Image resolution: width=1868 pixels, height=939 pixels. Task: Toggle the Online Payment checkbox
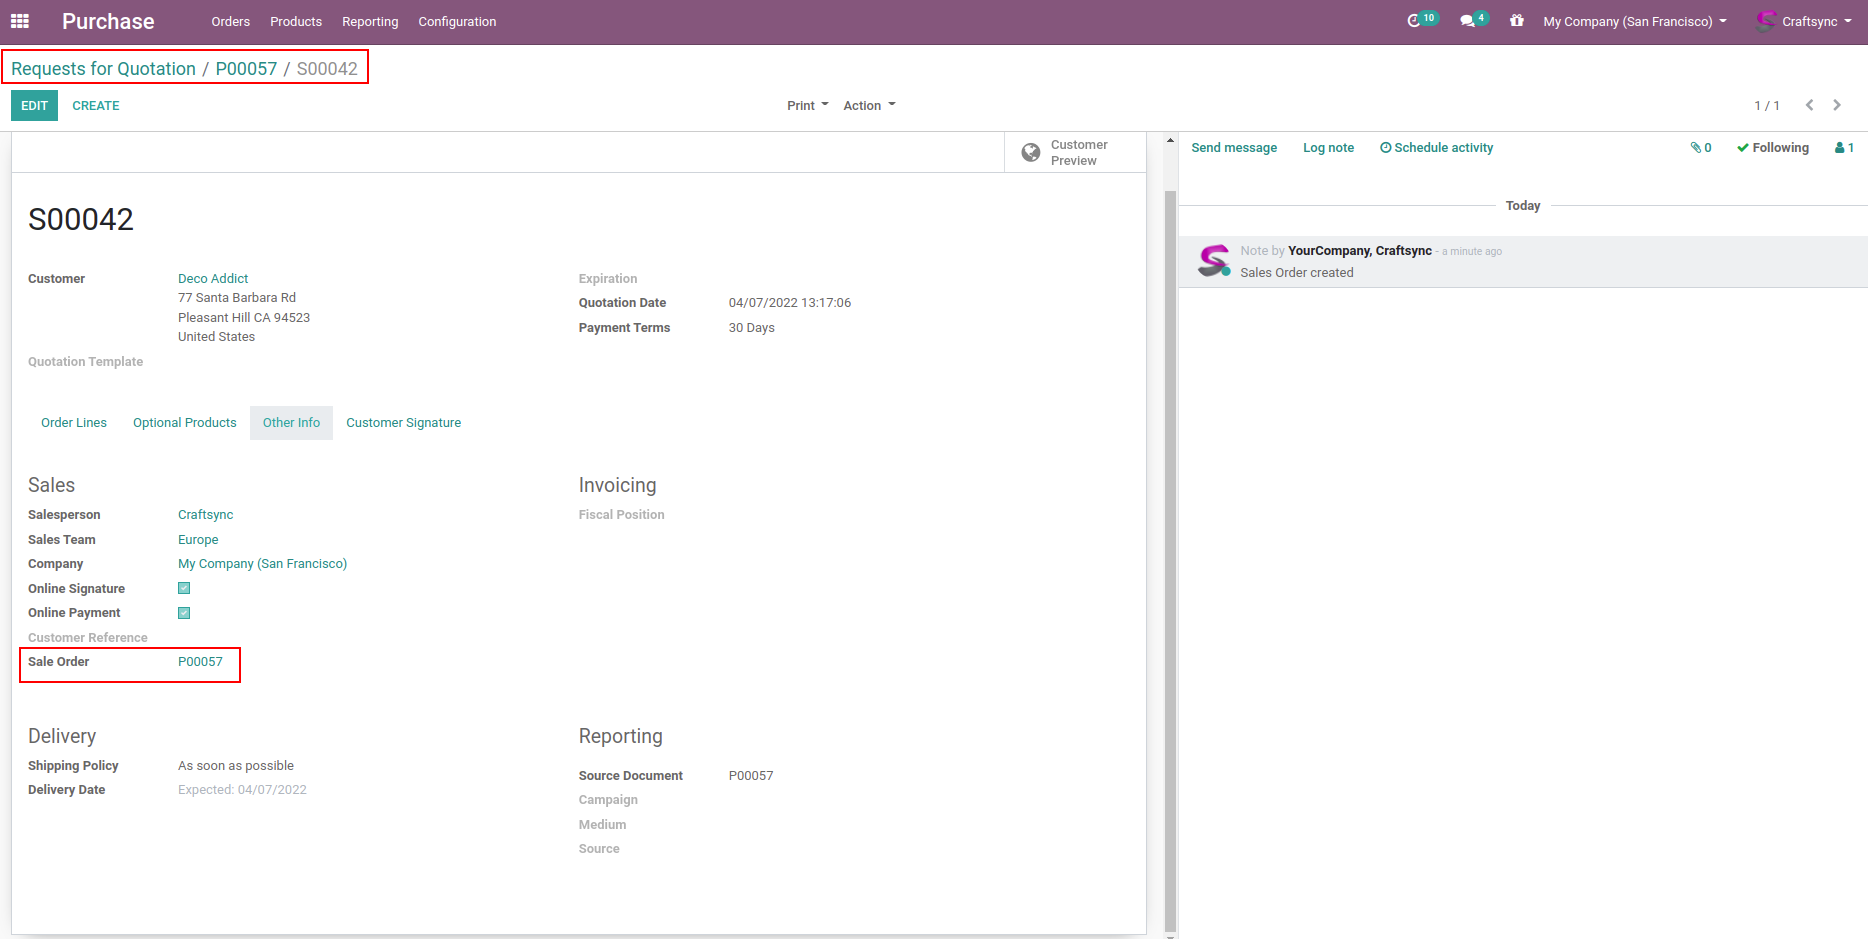pos(184,613)
